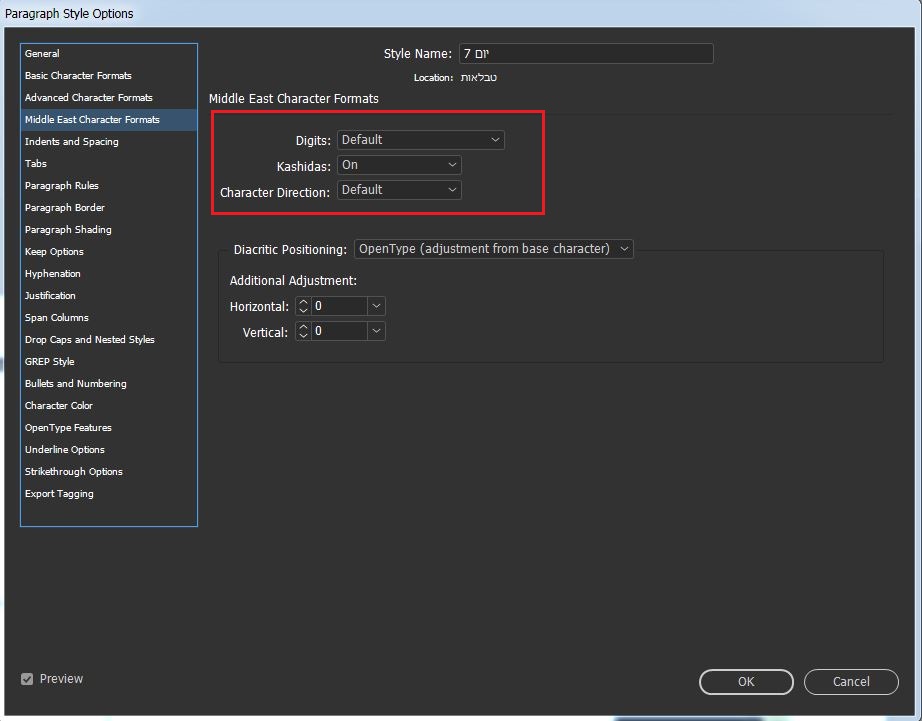Expand the Diacritic Positioning dropdown
Viewport: 922px width, 721px height.
click(494, 249)
